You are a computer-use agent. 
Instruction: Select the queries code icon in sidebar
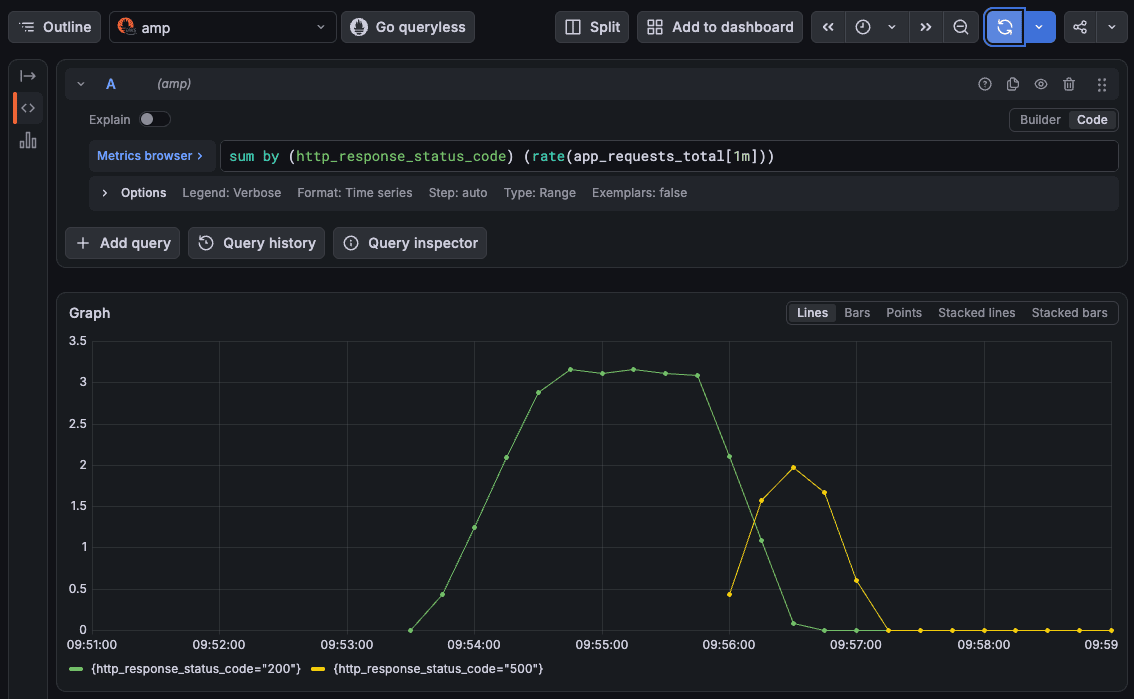coord(27,108)
